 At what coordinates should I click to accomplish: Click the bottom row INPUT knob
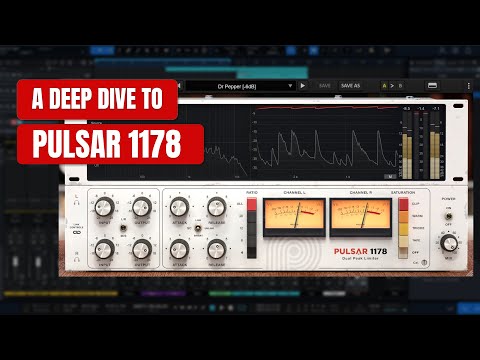(x=105, y=249)
